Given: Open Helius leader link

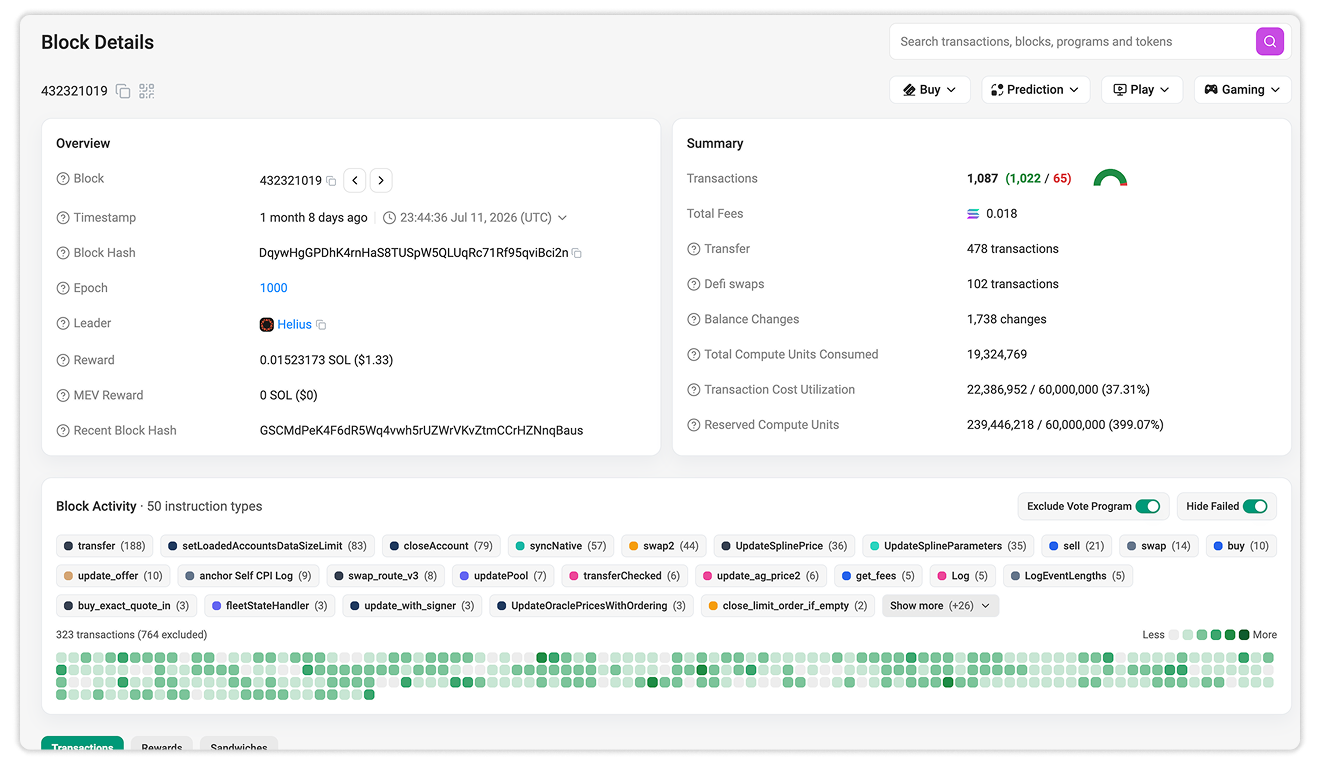Looking at the screenshot, I should (x=294, y=324).
